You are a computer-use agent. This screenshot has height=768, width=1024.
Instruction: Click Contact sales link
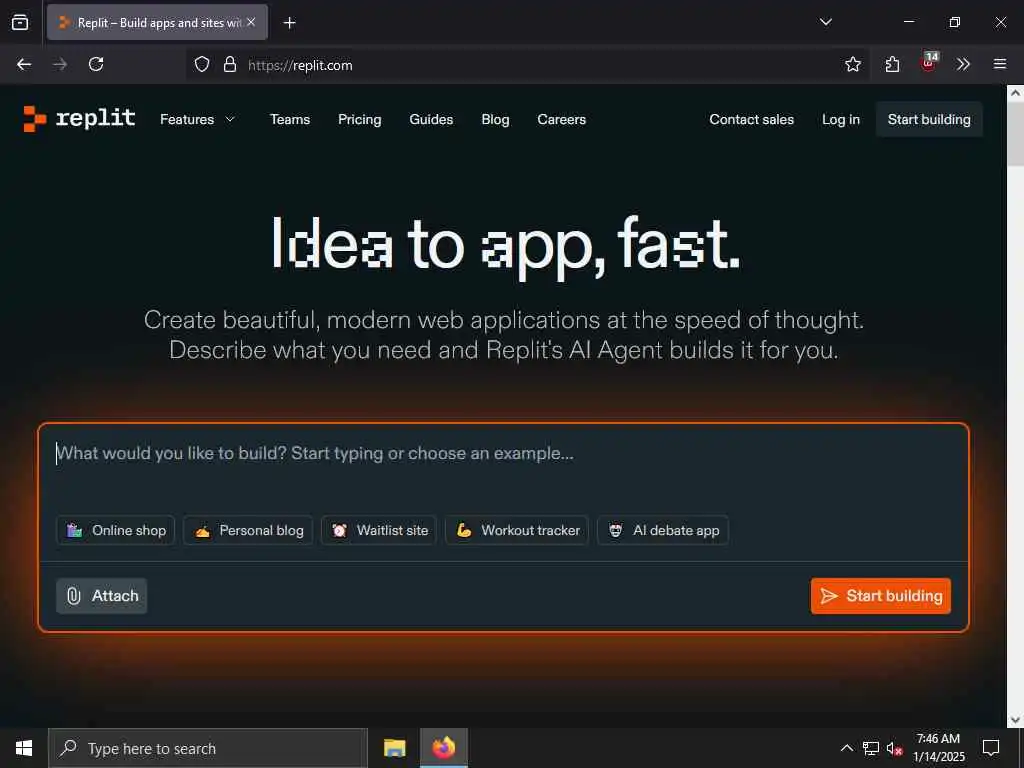[752, 120]
